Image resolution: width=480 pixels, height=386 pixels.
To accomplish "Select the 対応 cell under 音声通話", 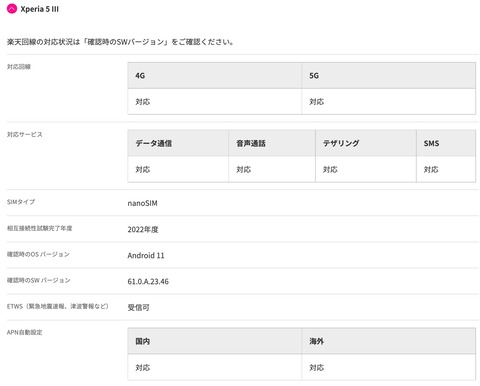I will pos(272,169).
